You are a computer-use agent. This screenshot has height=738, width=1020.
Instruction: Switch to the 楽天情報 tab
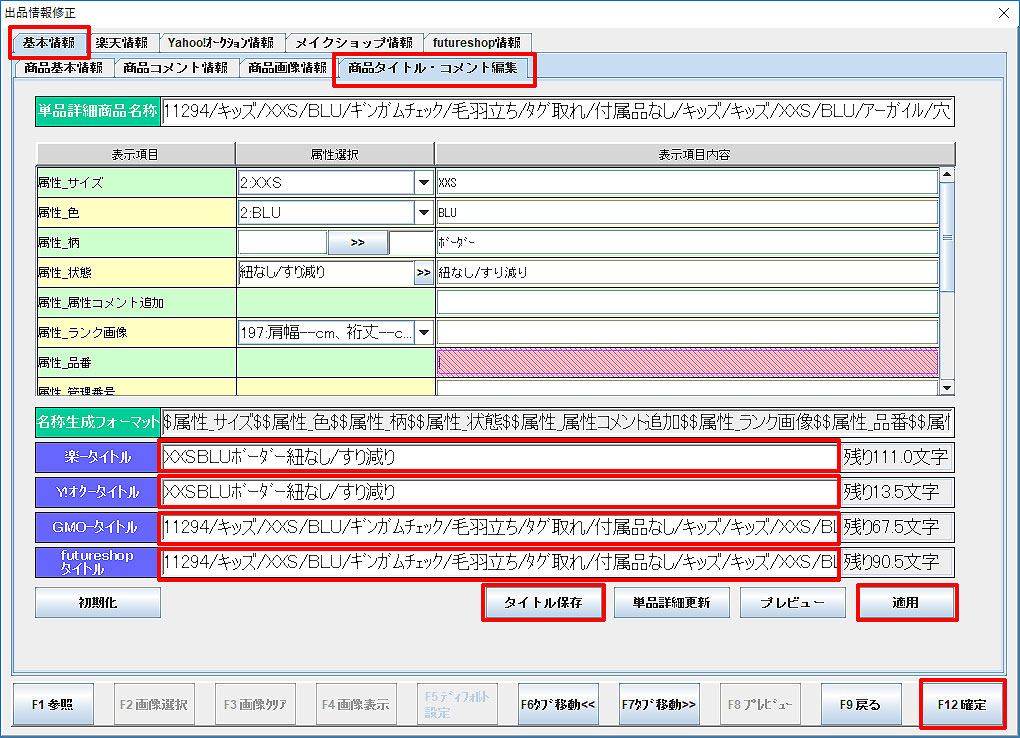(122, 43)
